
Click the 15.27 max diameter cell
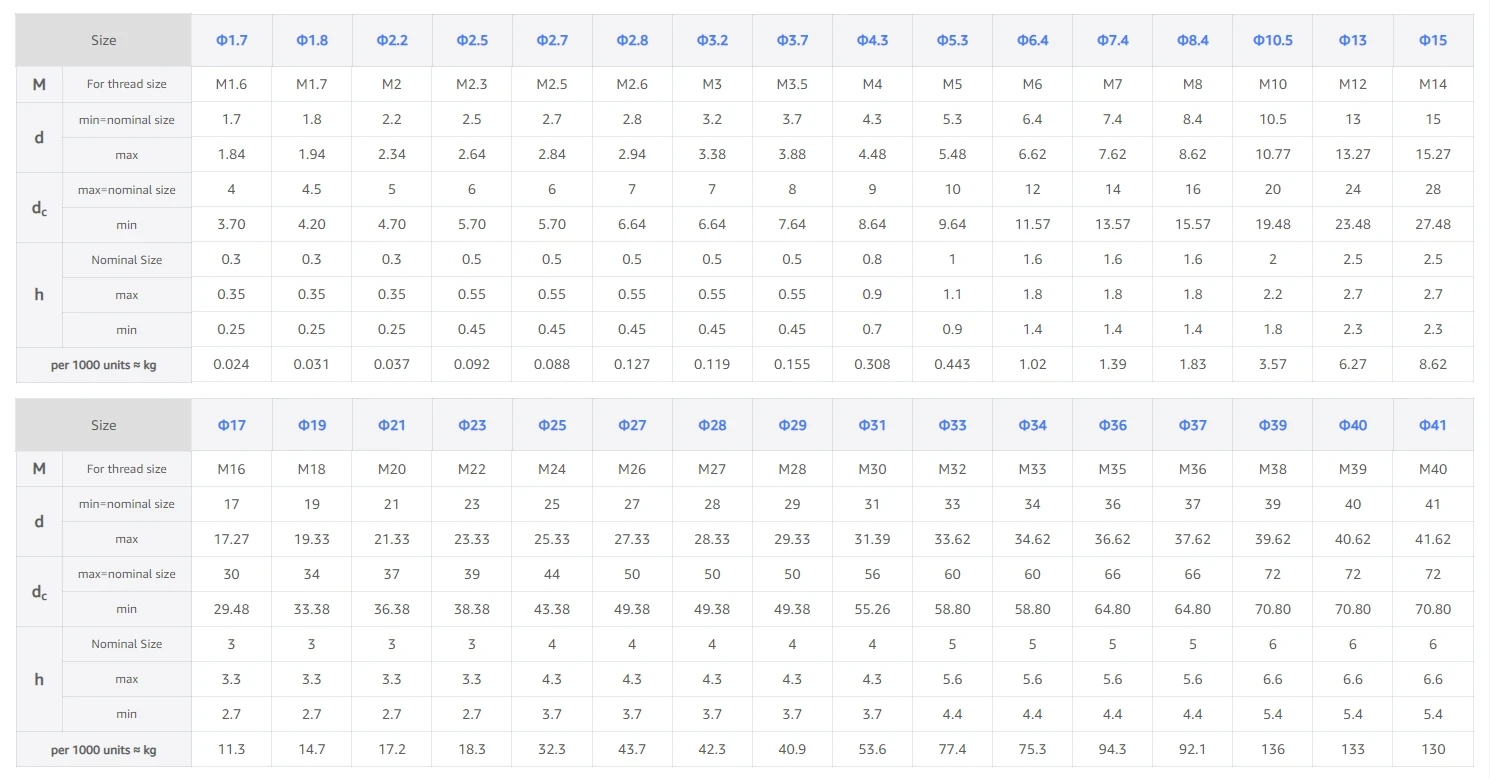pos(1433,154)
